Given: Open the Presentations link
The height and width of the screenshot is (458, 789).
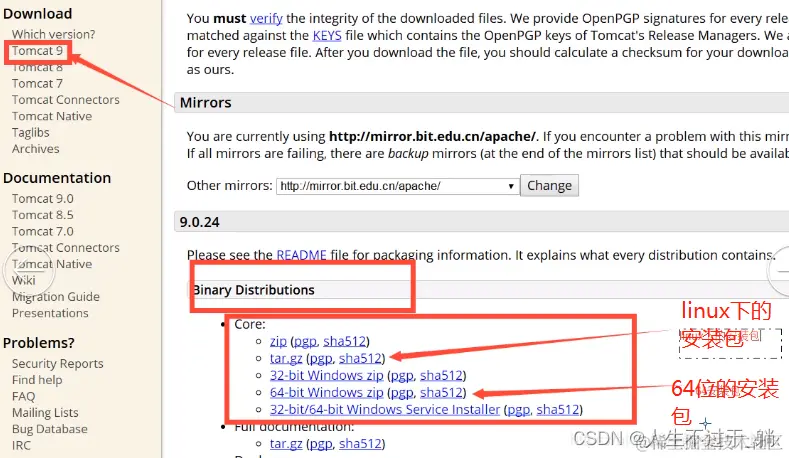Looking at the screenshot, I should (50, 313).
